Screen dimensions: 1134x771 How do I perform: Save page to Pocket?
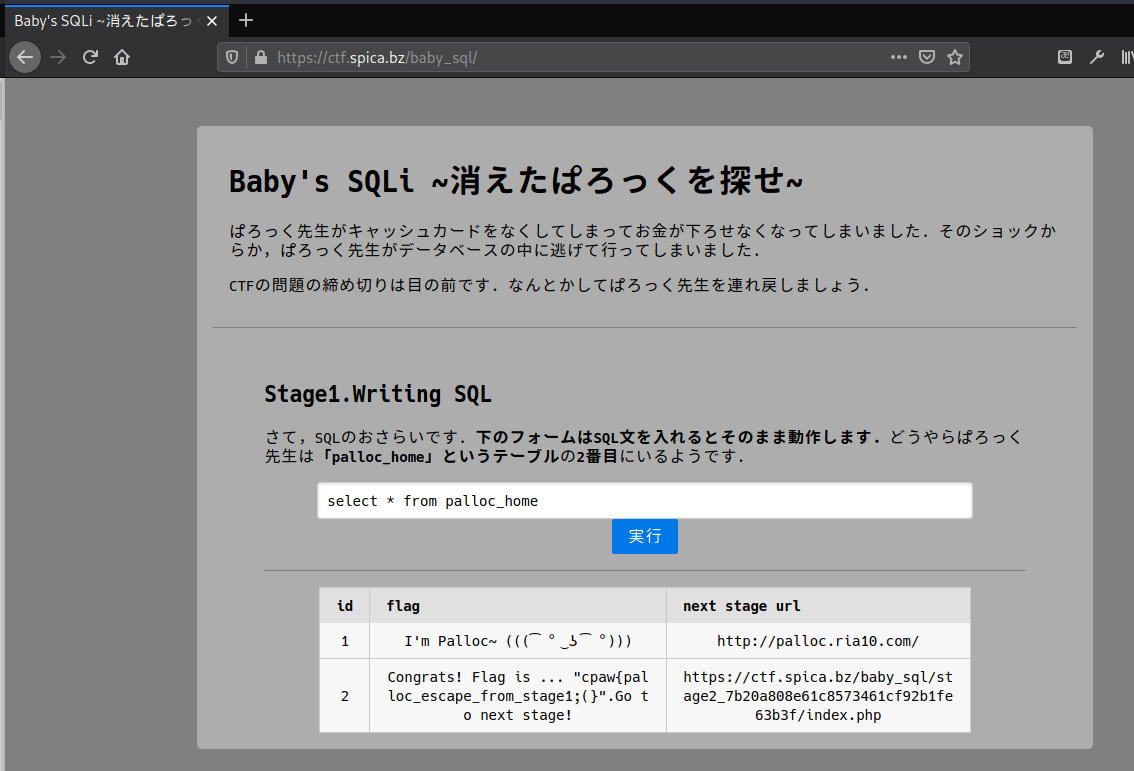click(x=927, y=58)
